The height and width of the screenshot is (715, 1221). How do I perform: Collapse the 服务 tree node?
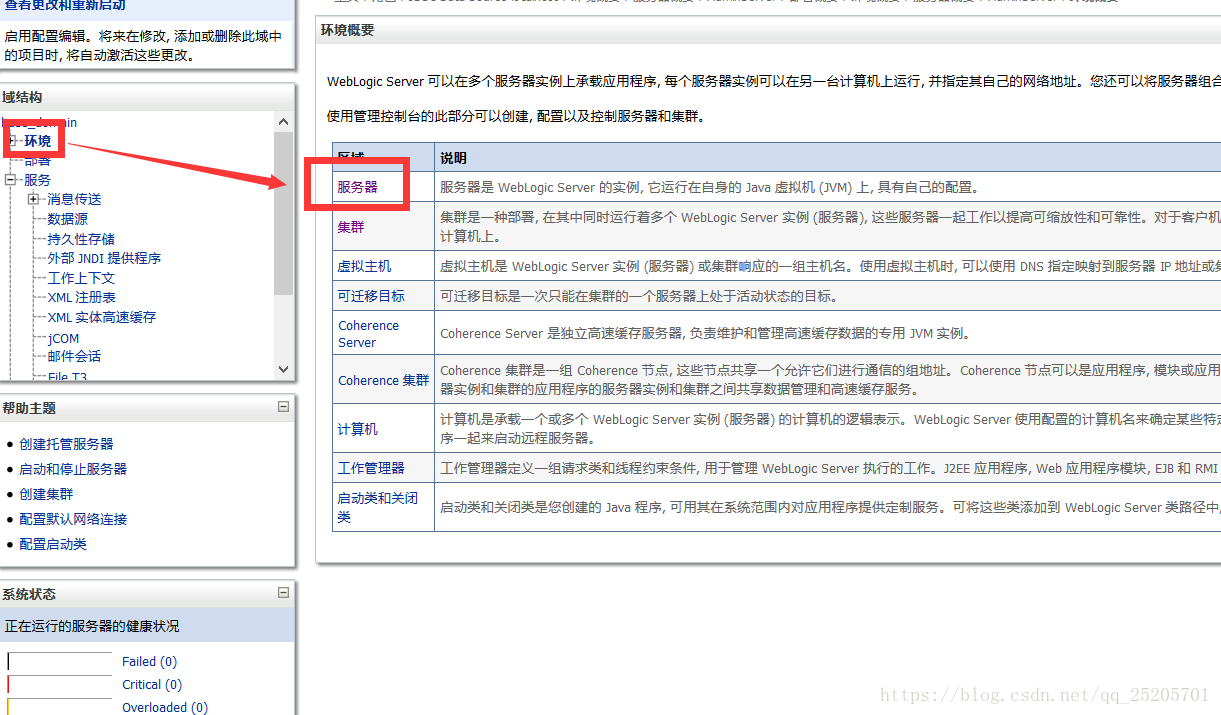12,180
